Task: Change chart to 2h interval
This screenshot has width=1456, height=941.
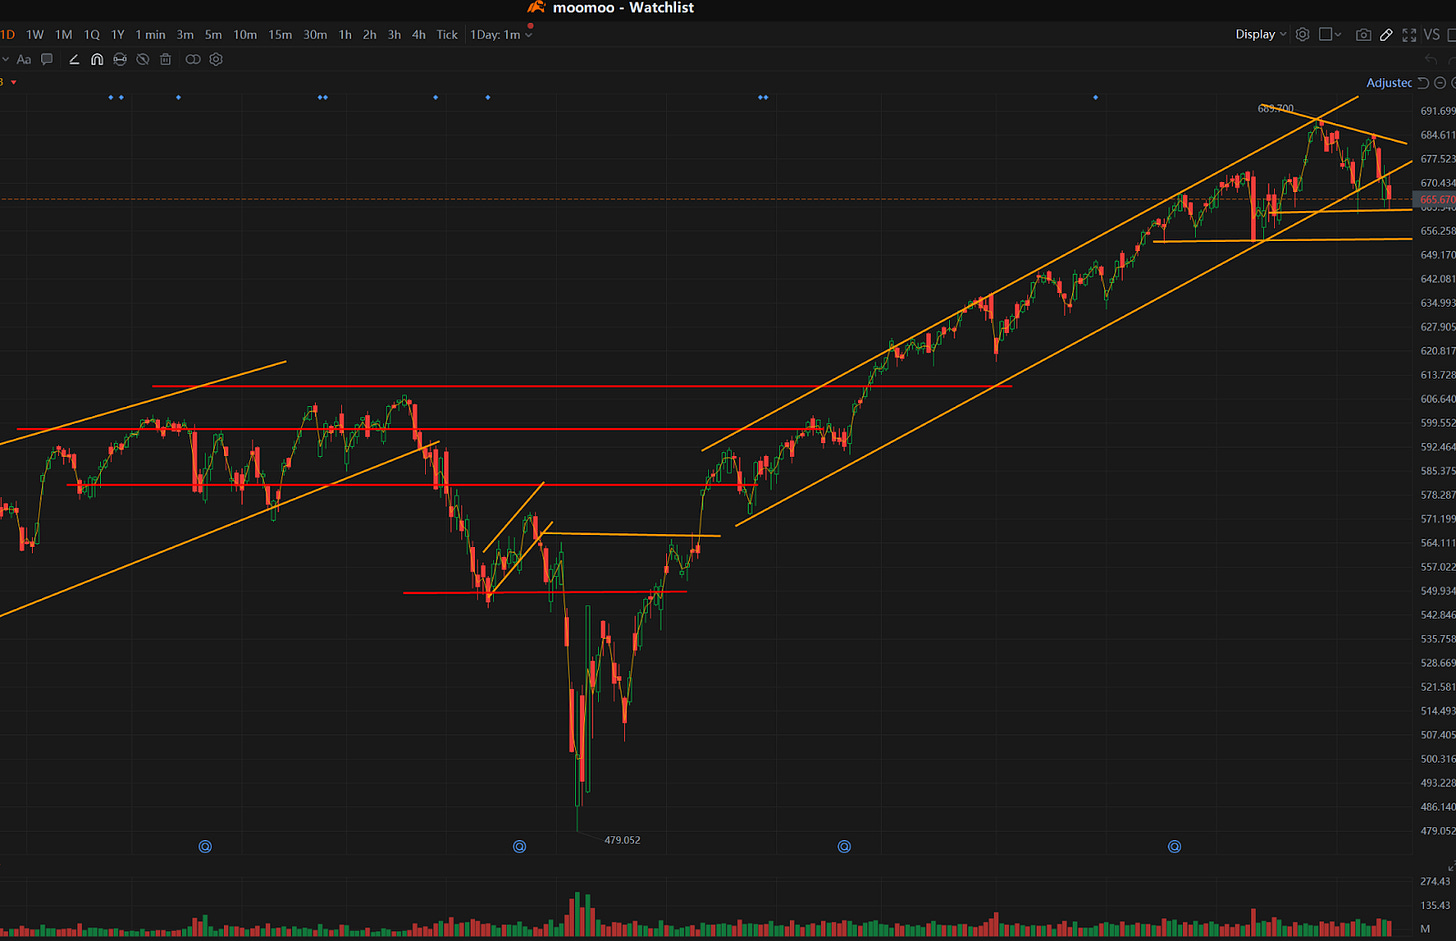Action: tap(370, 35)
